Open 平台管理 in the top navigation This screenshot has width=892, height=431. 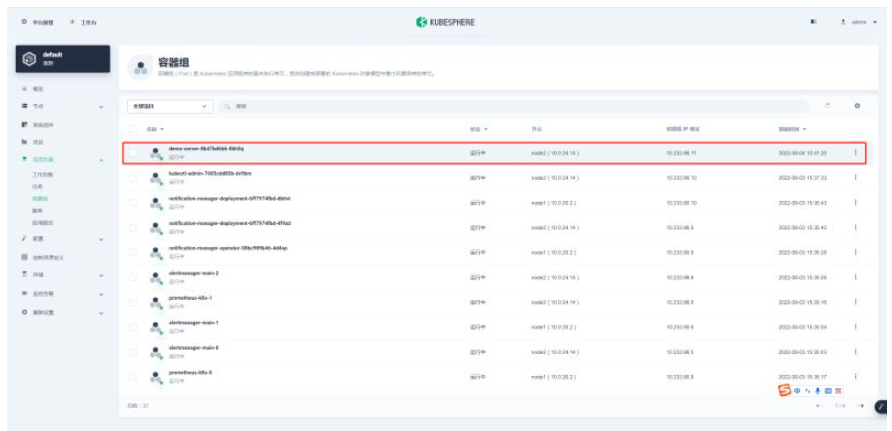point(37,21)
